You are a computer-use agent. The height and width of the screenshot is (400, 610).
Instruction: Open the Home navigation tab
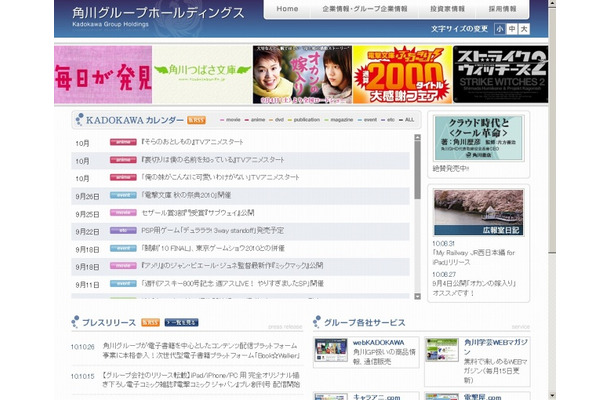point(287,9)
